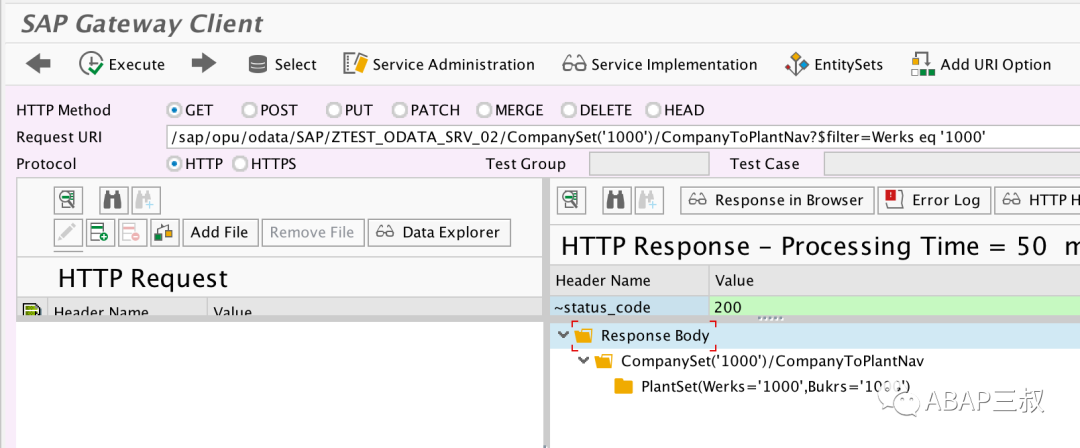Collapse the CompanyToPlantNav tree node
1080x448 pixels.
tap(584, 360)
